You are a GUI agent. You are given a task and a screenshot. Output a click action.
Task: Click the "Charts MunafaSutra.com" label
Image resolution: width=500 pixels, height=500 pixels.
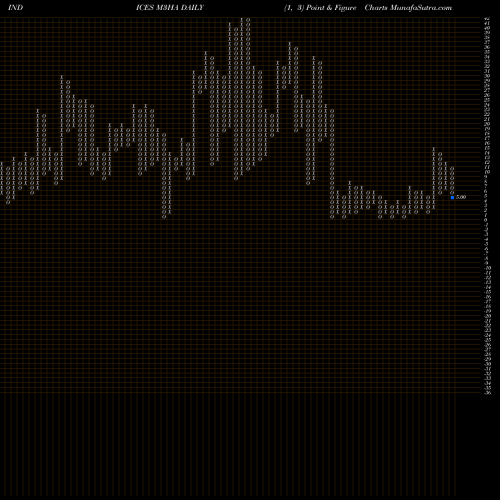pos(408,8)
